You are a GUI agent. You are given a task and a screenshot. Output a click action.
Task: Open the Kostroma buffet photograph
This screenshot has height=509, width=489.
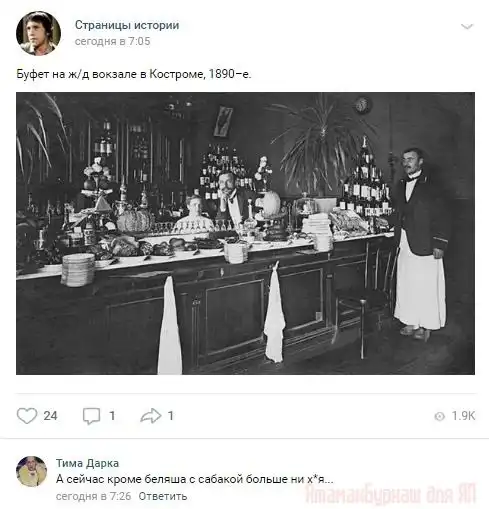coord(245,233)
